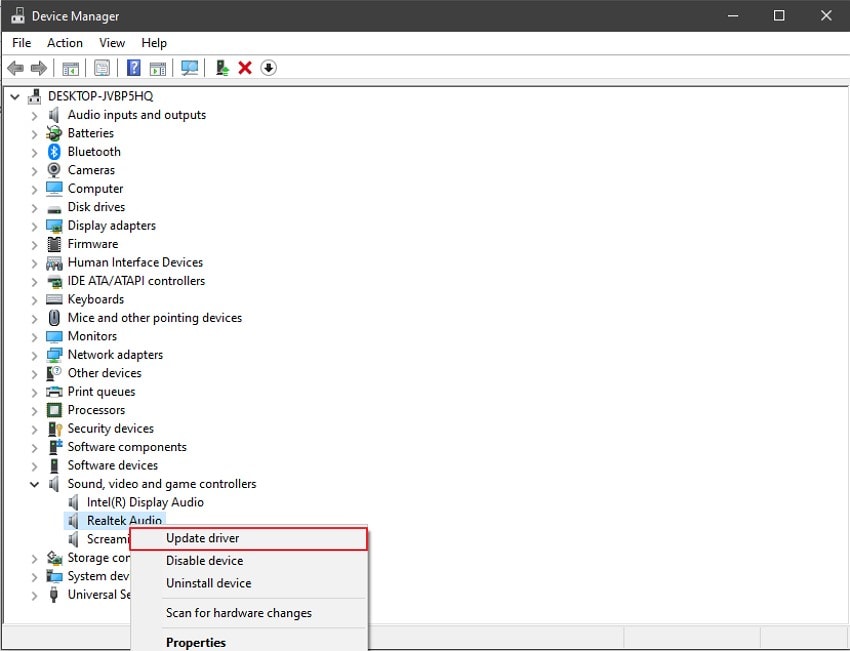
Task: Select the Cameras label
Action: [x=91, y=170]
